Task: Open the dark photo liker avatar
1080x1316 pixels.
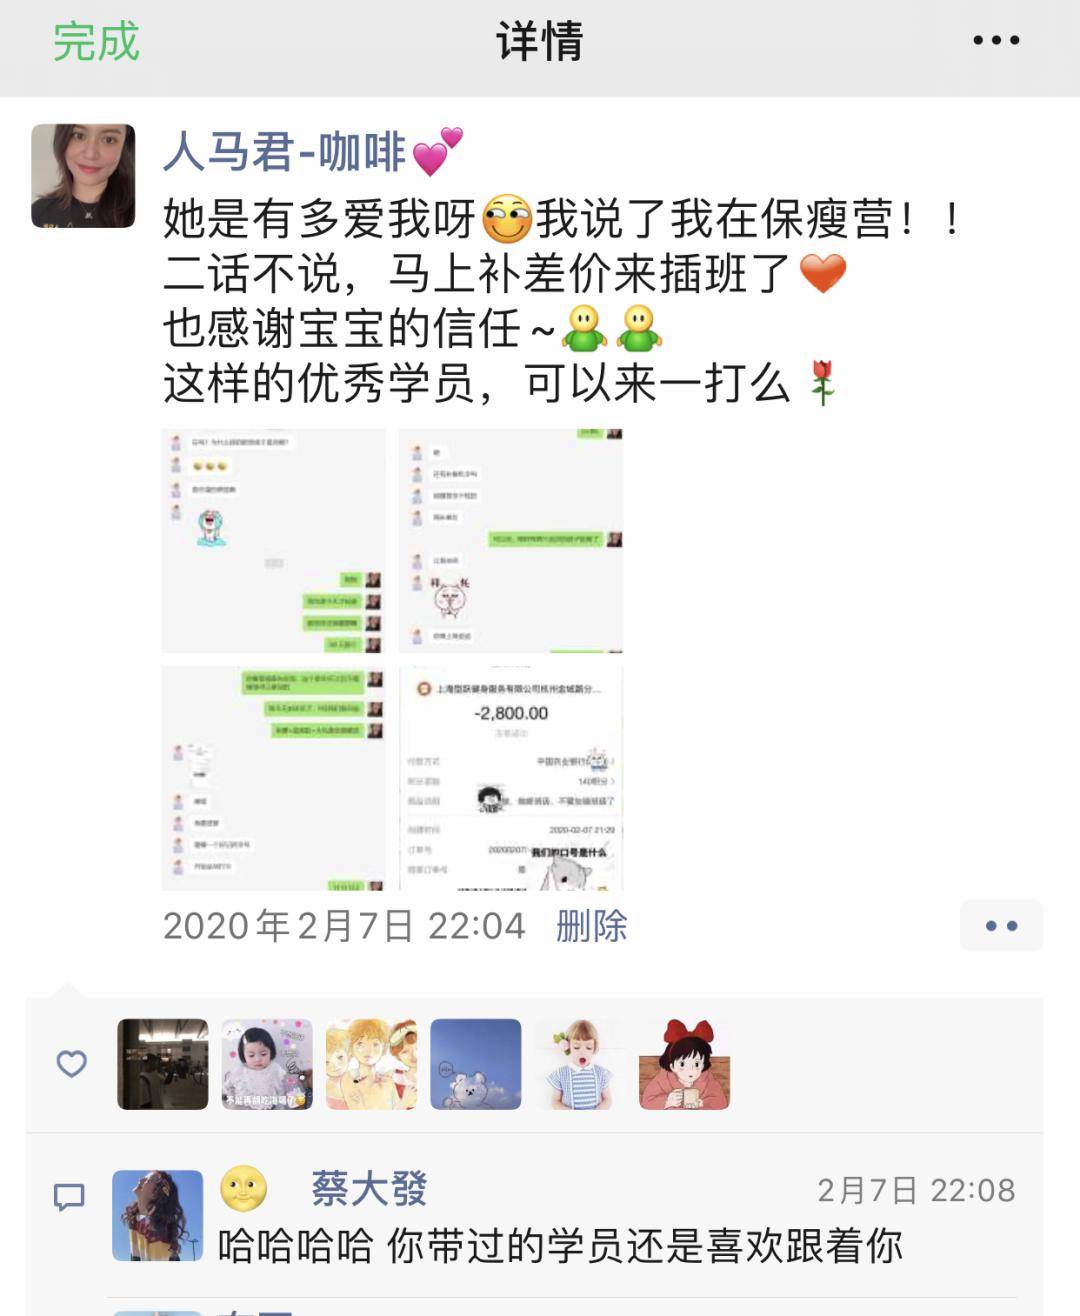Action: (163, 1064)
